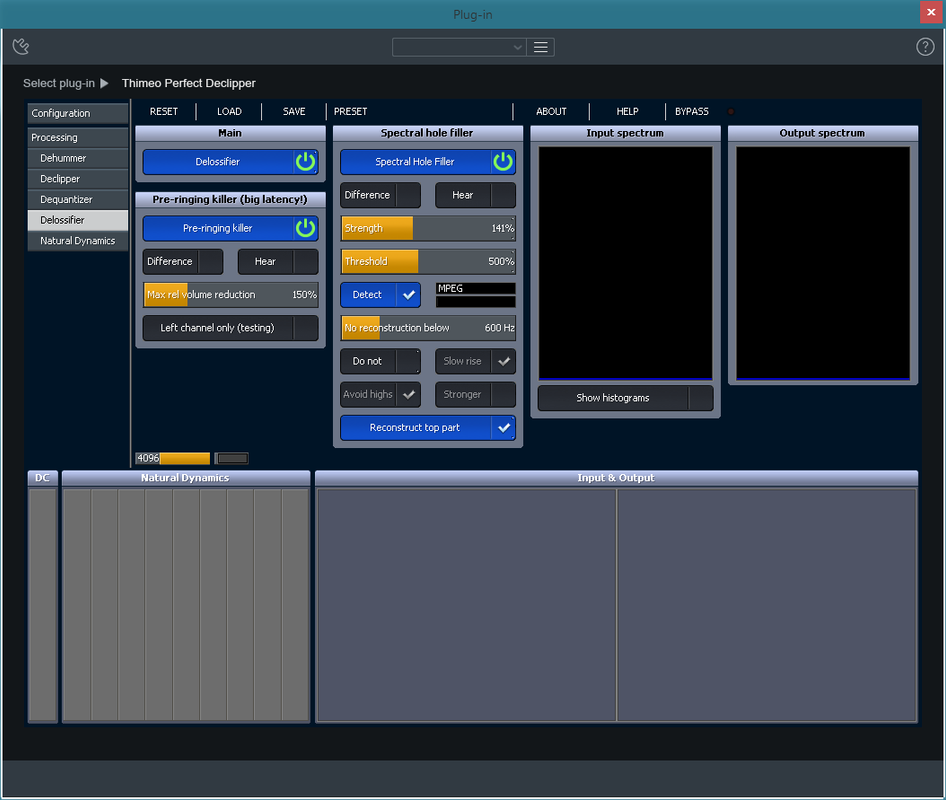Click the RESET button
Viewport: 946px width, 800px height.
point(163,112)
